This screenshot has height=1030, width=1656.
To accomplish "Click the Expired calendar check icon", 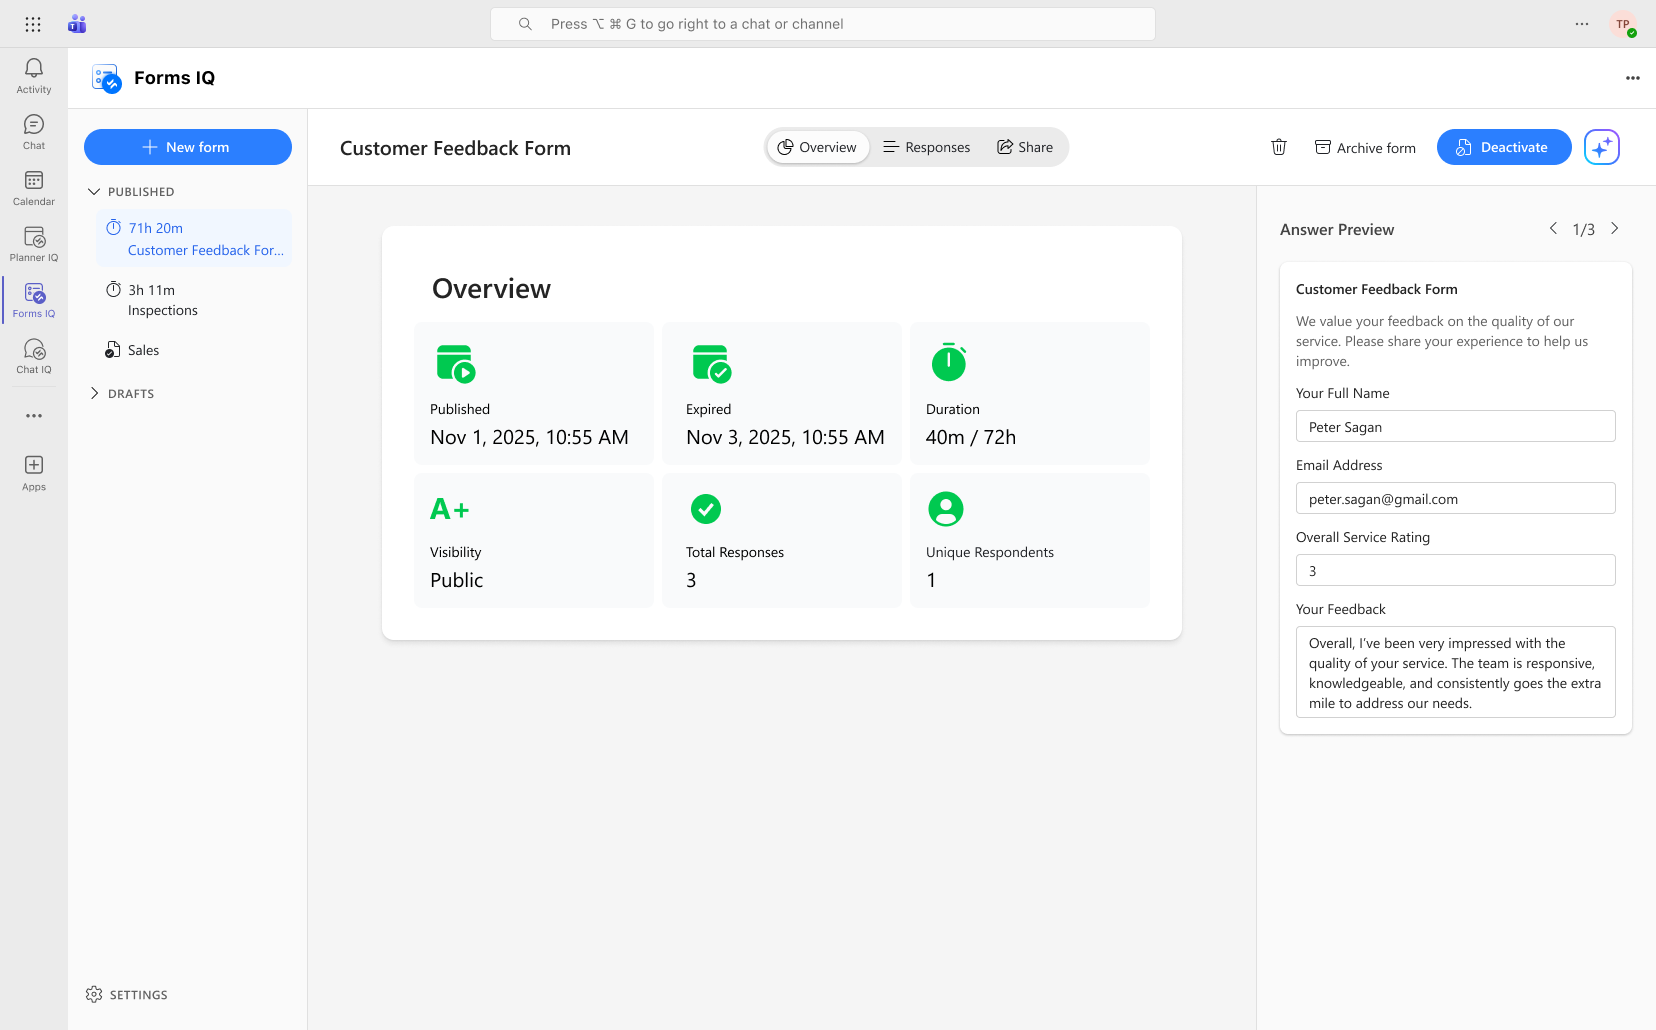I will tap(711, 364).
